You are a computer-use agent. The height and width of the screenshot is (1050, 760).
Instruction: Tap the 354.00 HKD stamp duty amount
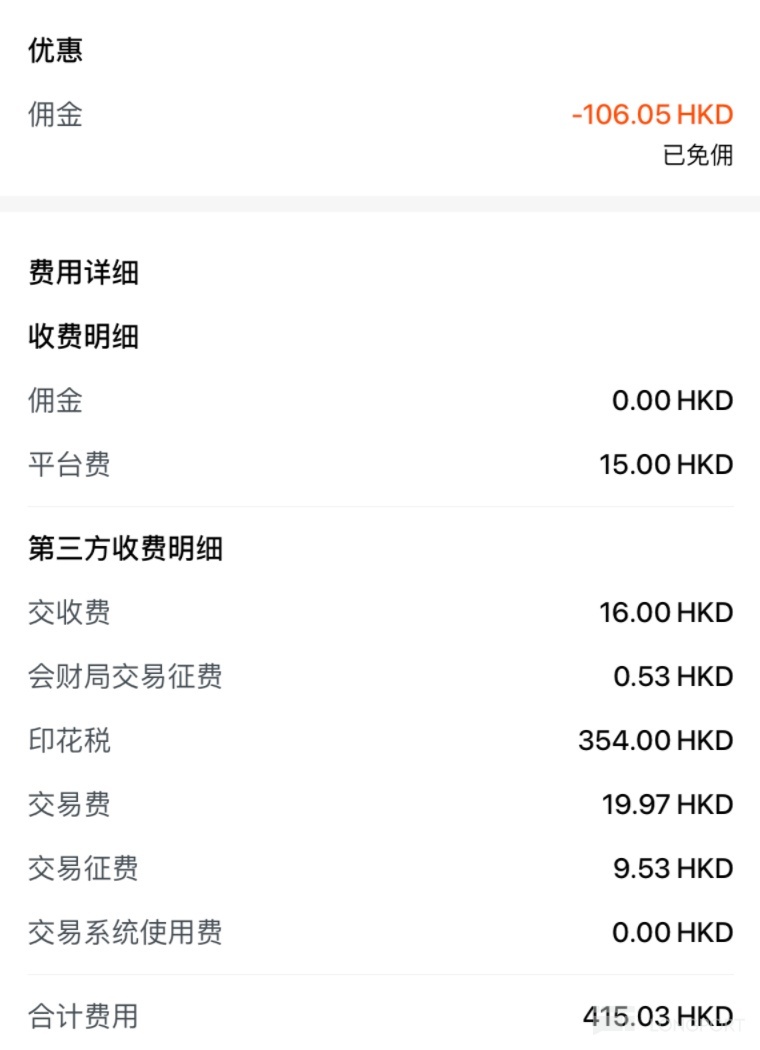tap(655, 740)
